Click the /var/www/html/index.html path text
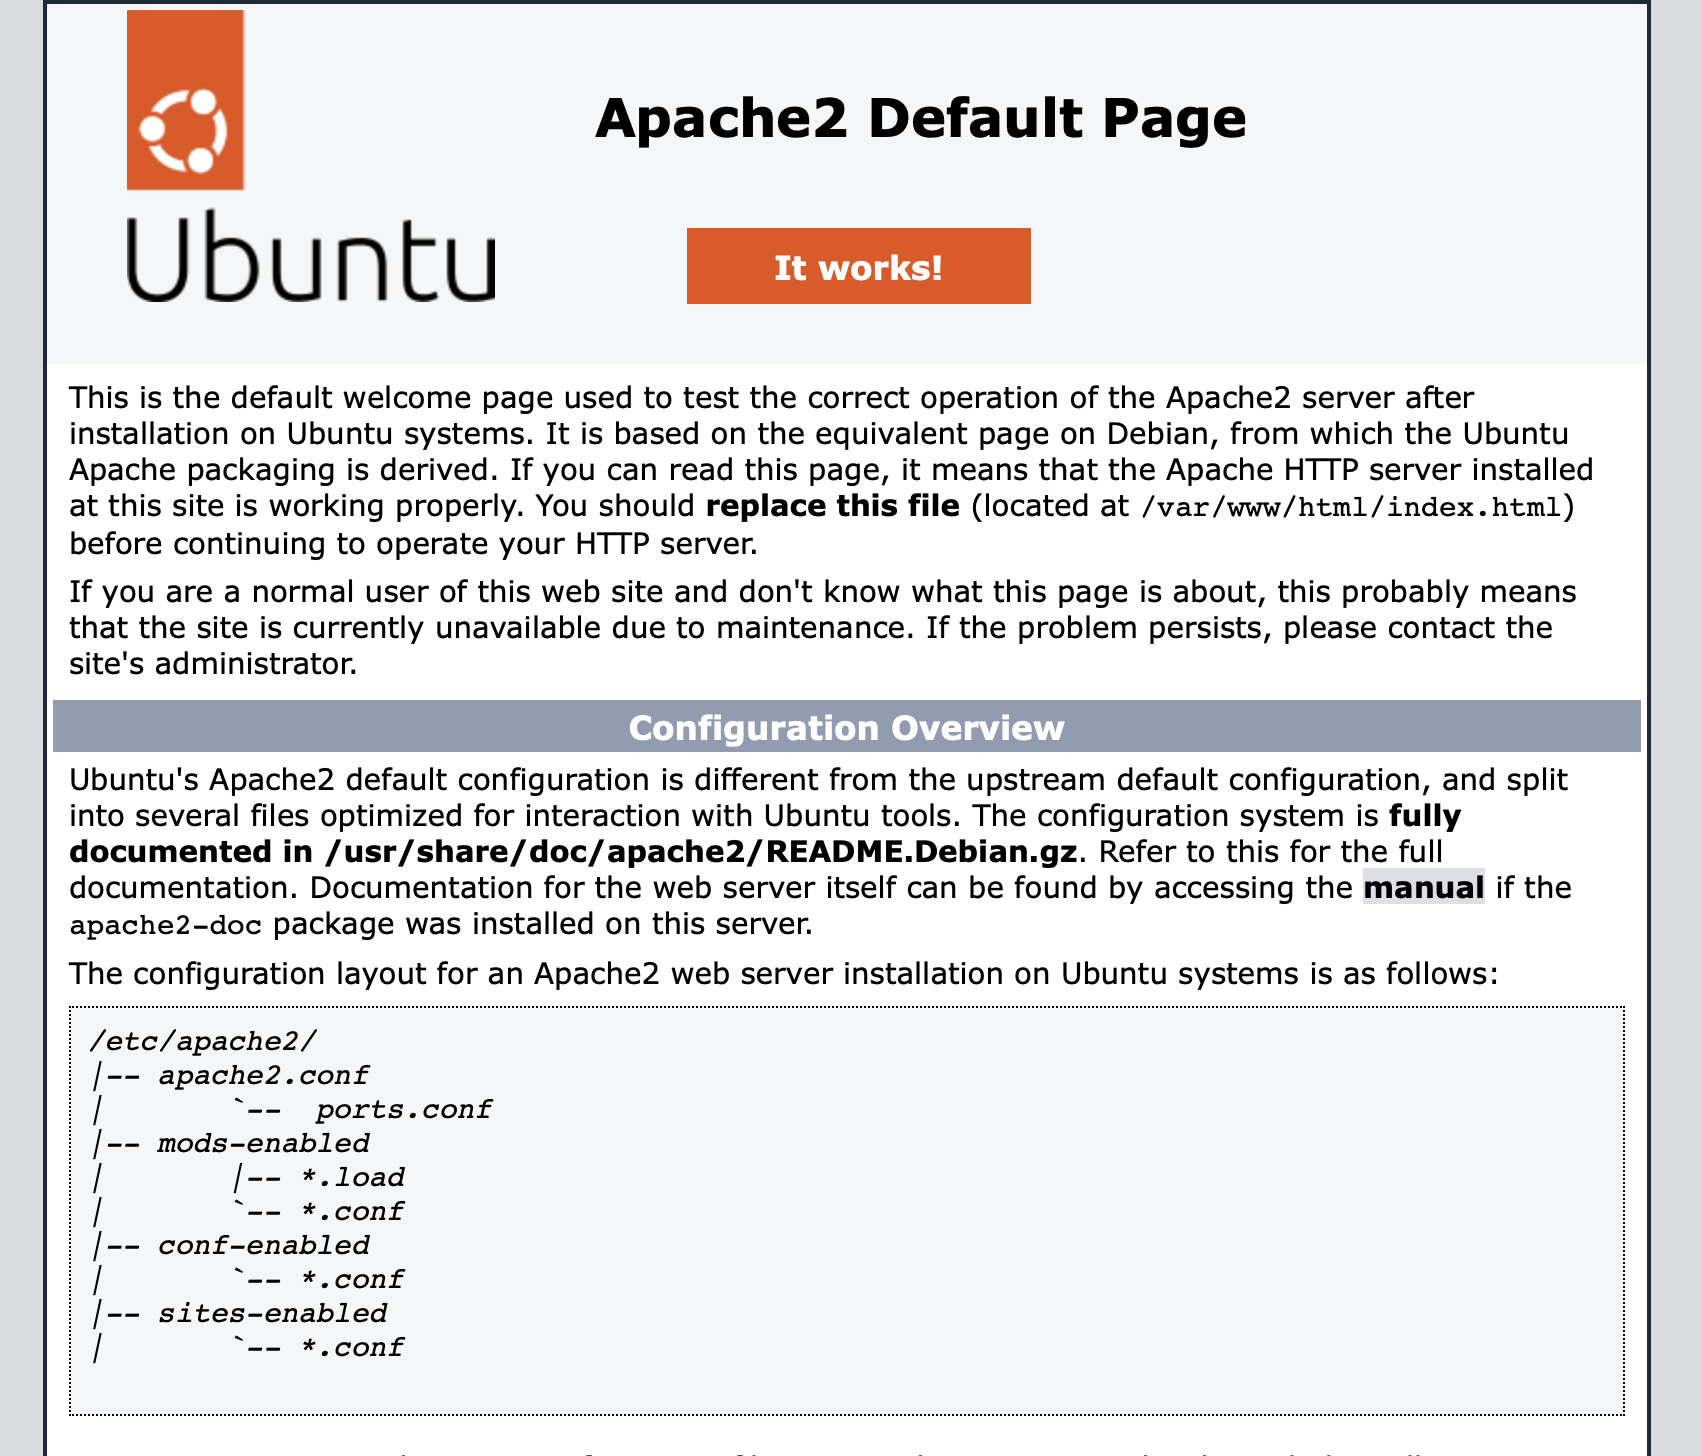1702x1456 pixels. coord(1351,508)
